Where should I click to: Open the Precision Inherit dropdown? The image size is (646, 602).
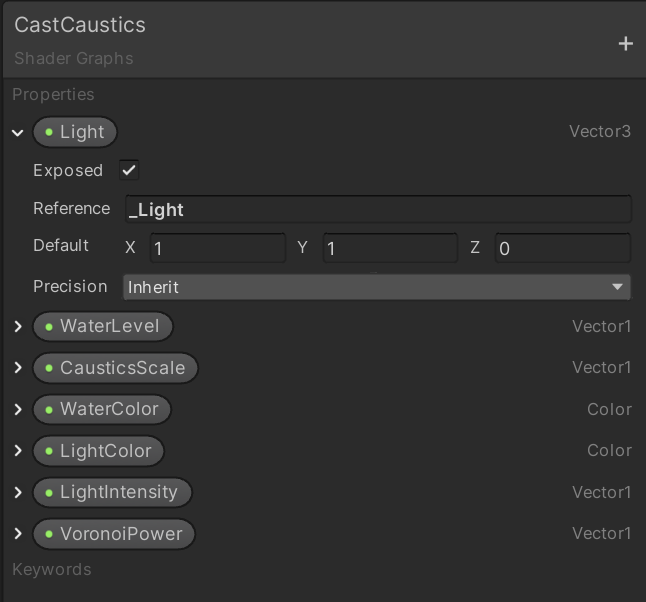click(x=377, y=287)
